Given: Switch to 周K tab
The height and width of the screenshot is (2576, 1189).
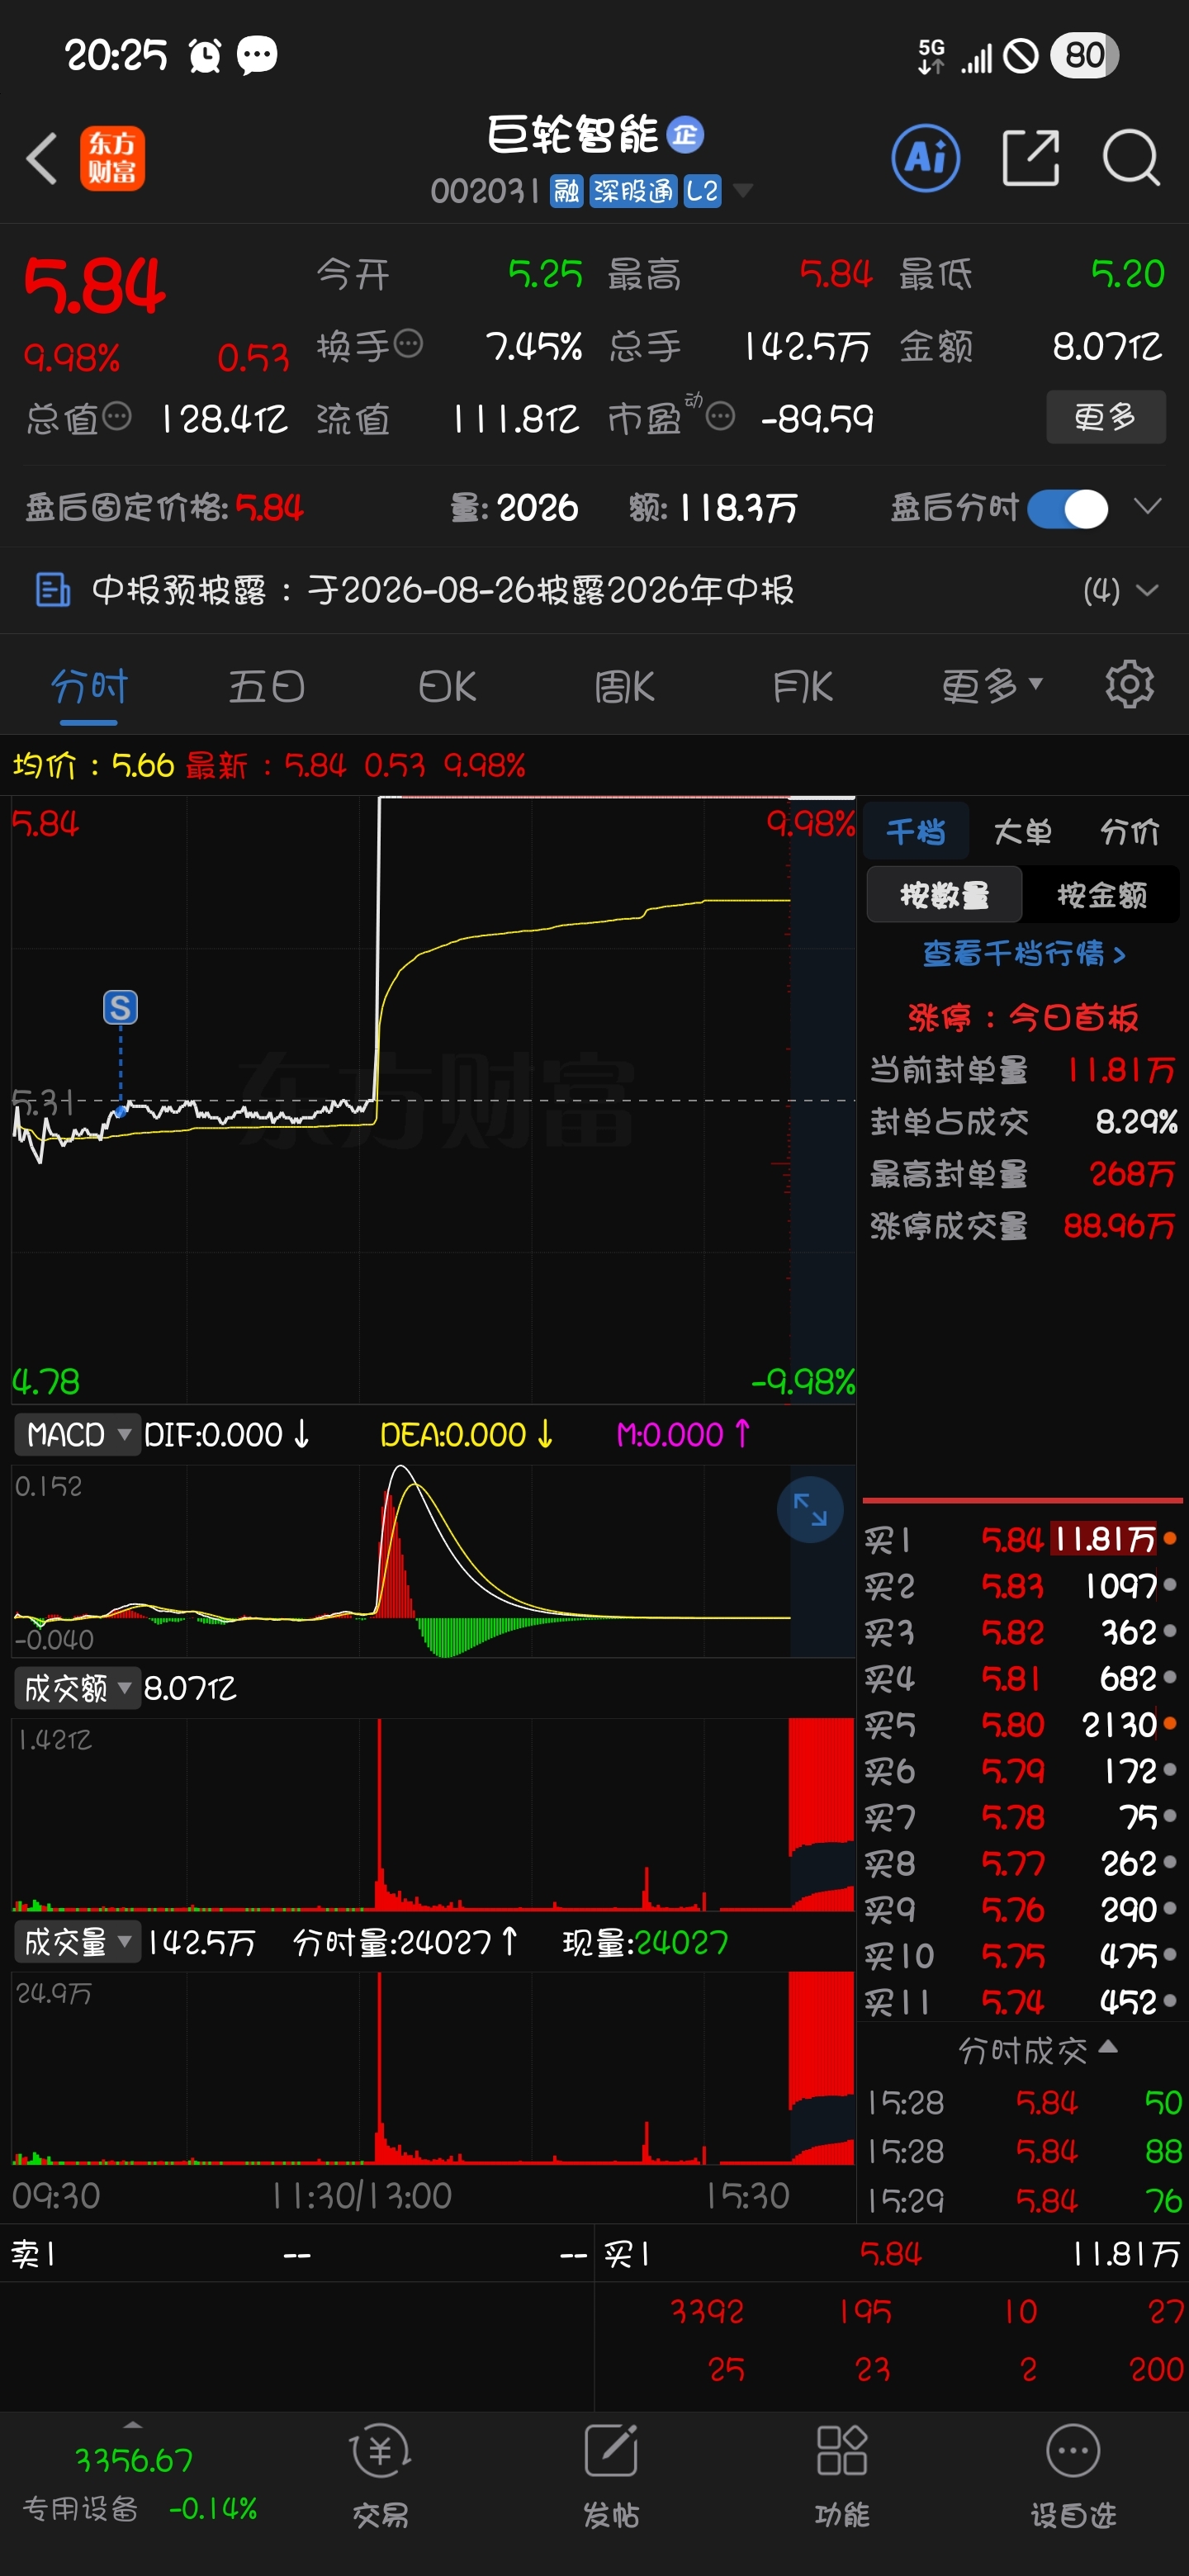Looking at the screenshot, I should coord(623,686).
